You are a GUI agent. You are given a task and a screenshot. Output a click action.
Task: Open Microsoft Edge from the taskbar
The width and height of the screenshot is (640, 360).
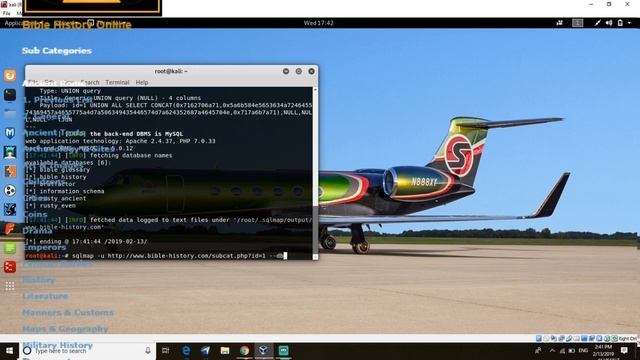tap(186, 351)
